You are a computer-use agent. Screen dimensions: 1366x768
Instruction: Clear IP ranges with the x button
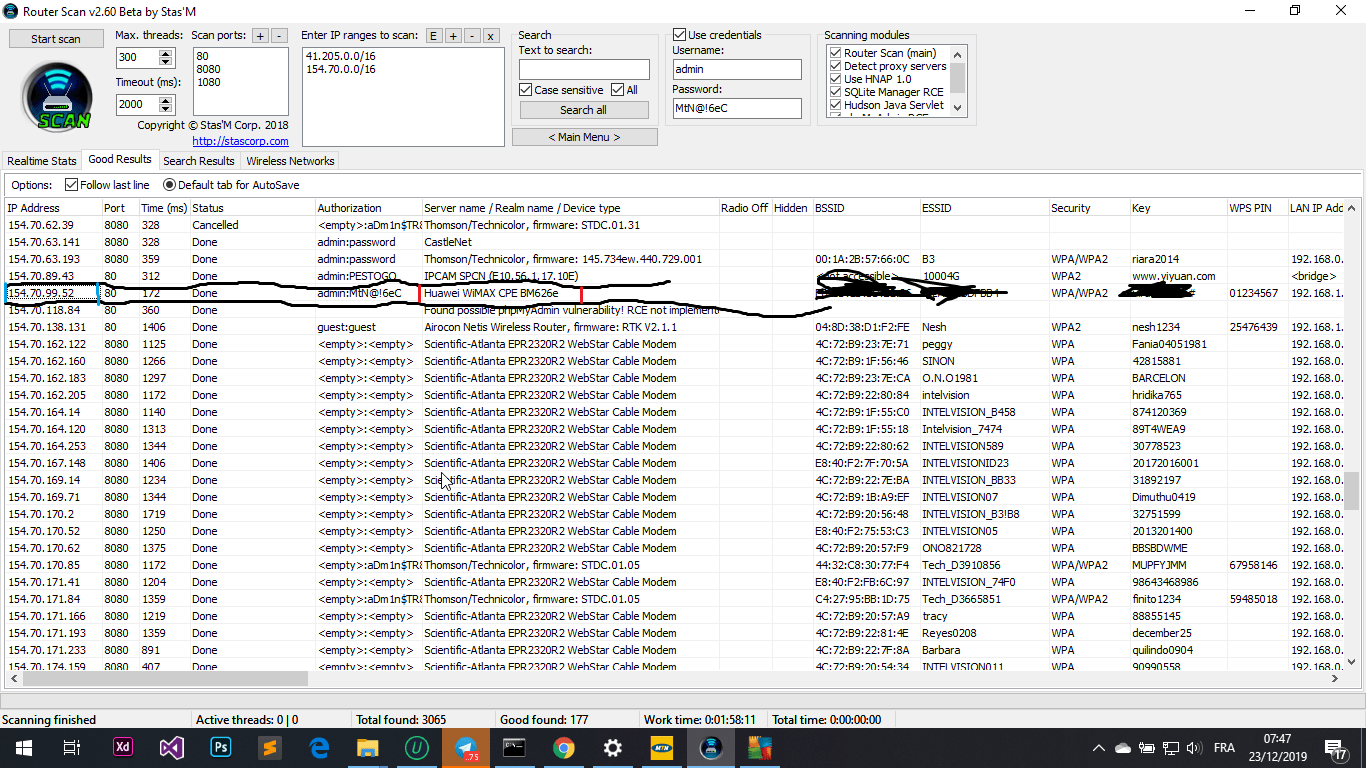[491, 36]
